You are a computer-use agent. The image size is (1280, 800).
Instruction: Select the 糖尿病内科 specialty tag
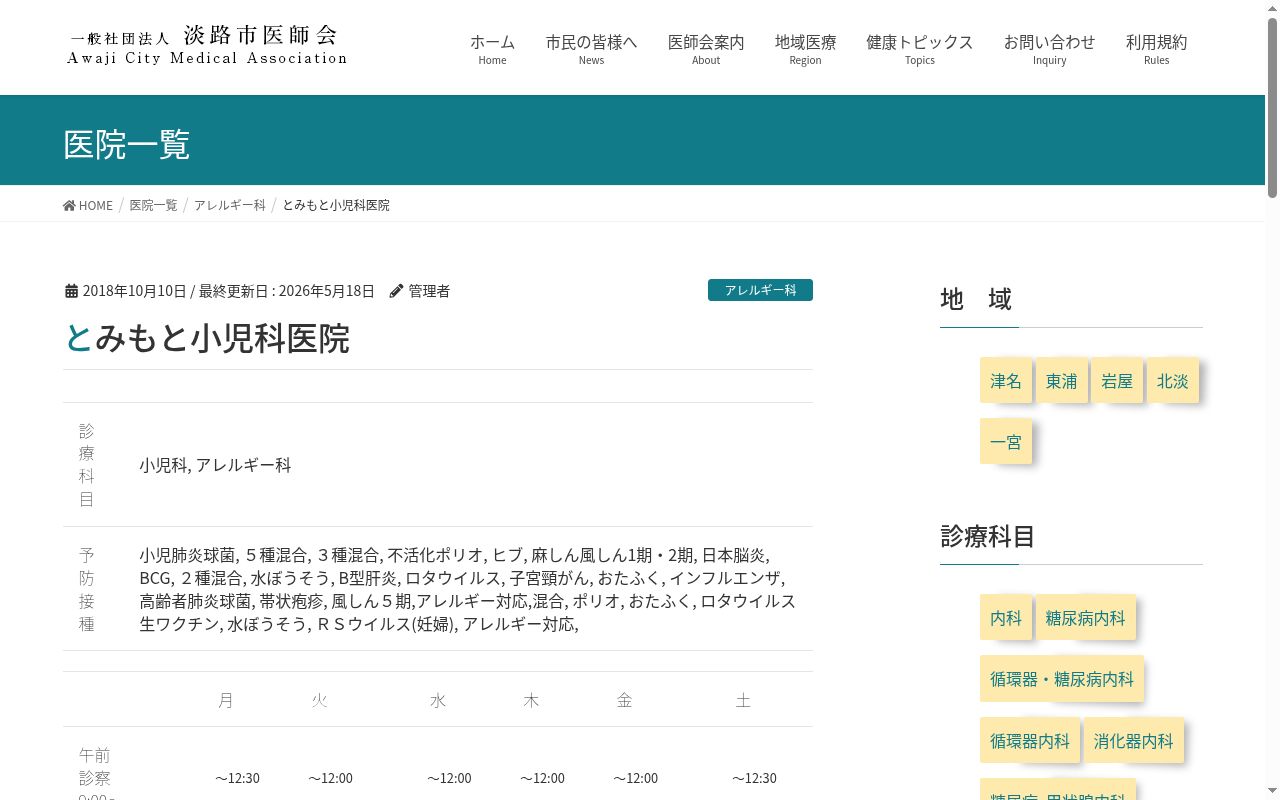pos(1085,618)
